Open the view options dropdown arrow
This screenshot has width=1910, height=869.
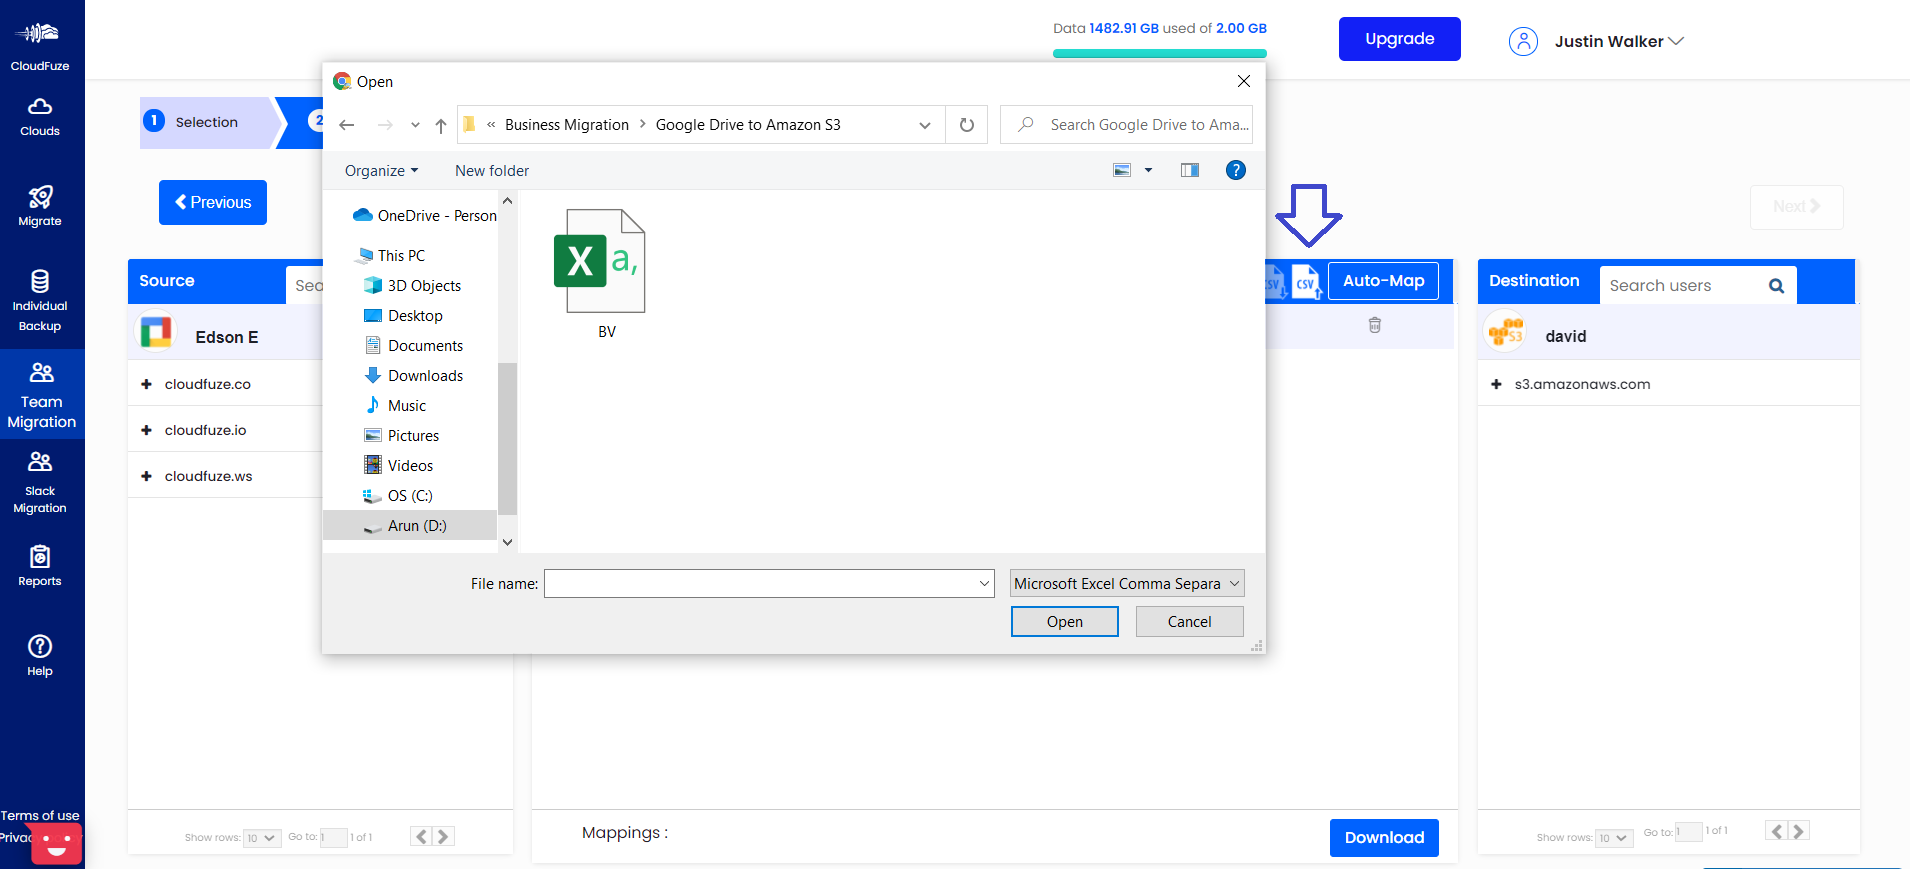1148,170
